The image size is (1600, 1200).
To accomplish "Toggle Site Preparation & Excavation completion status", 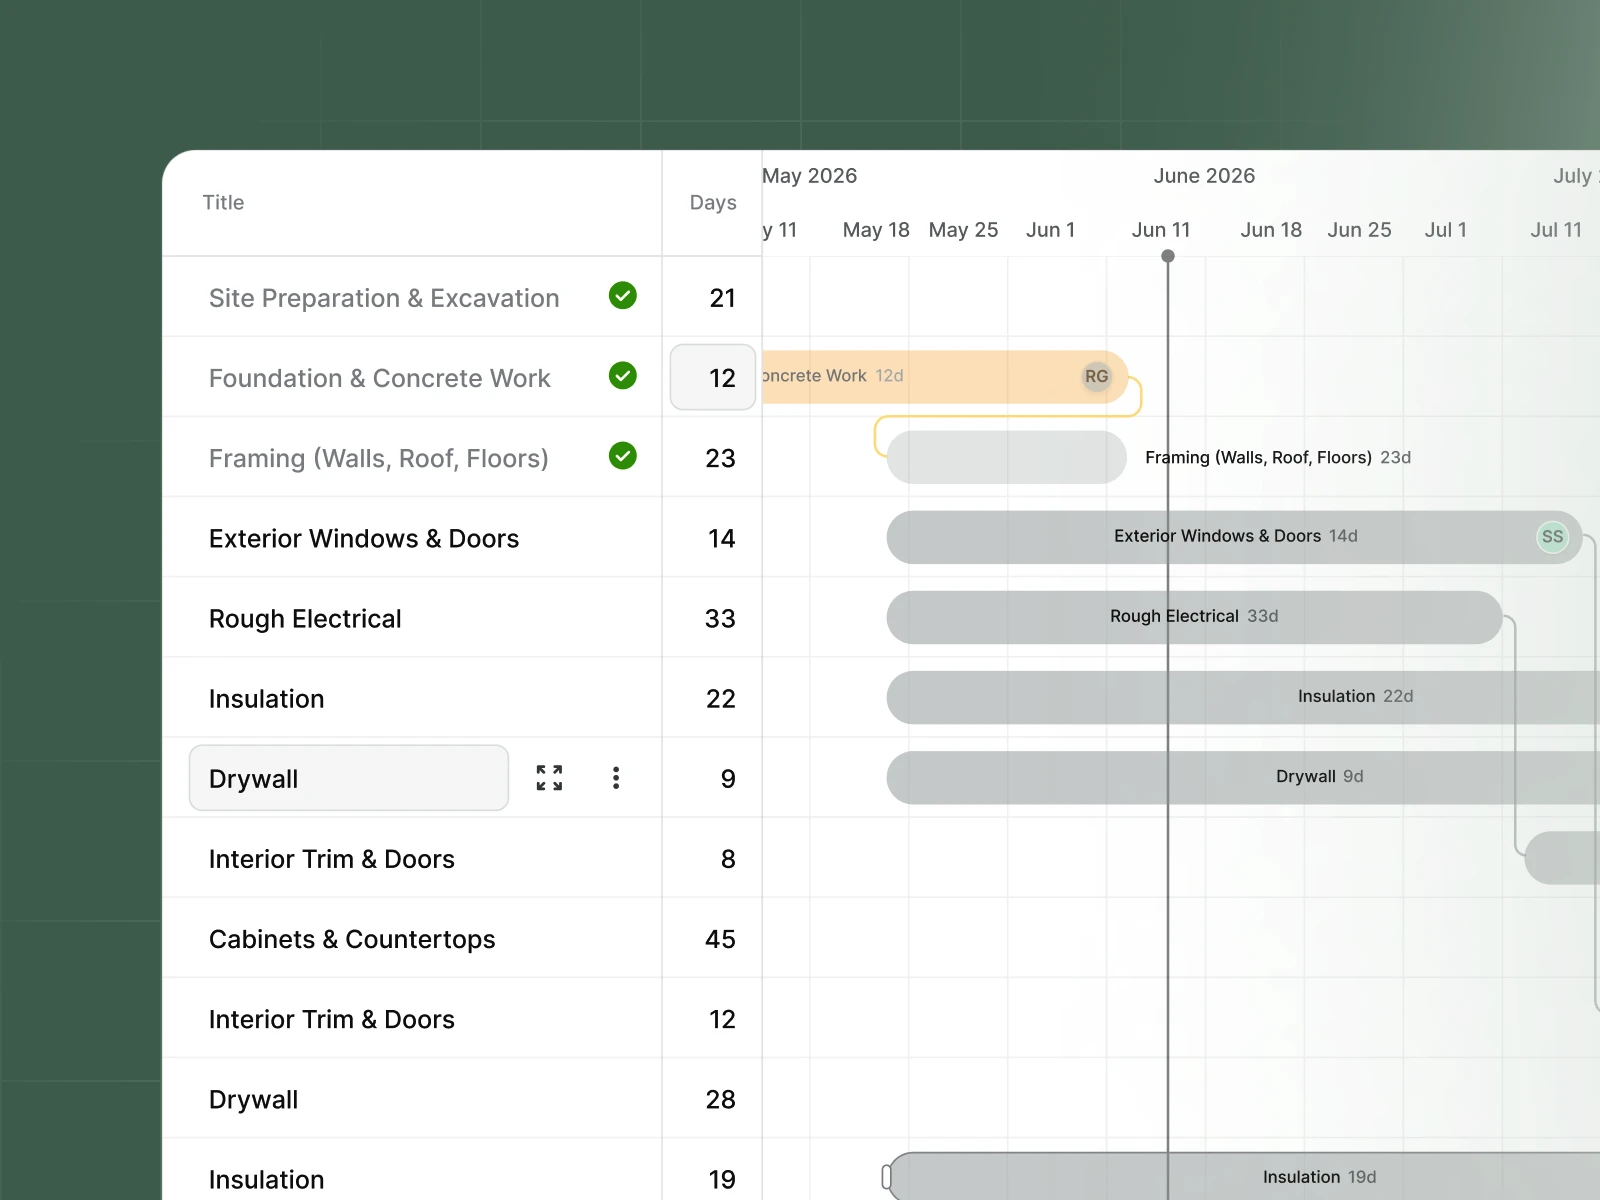I will pos(622,297).
